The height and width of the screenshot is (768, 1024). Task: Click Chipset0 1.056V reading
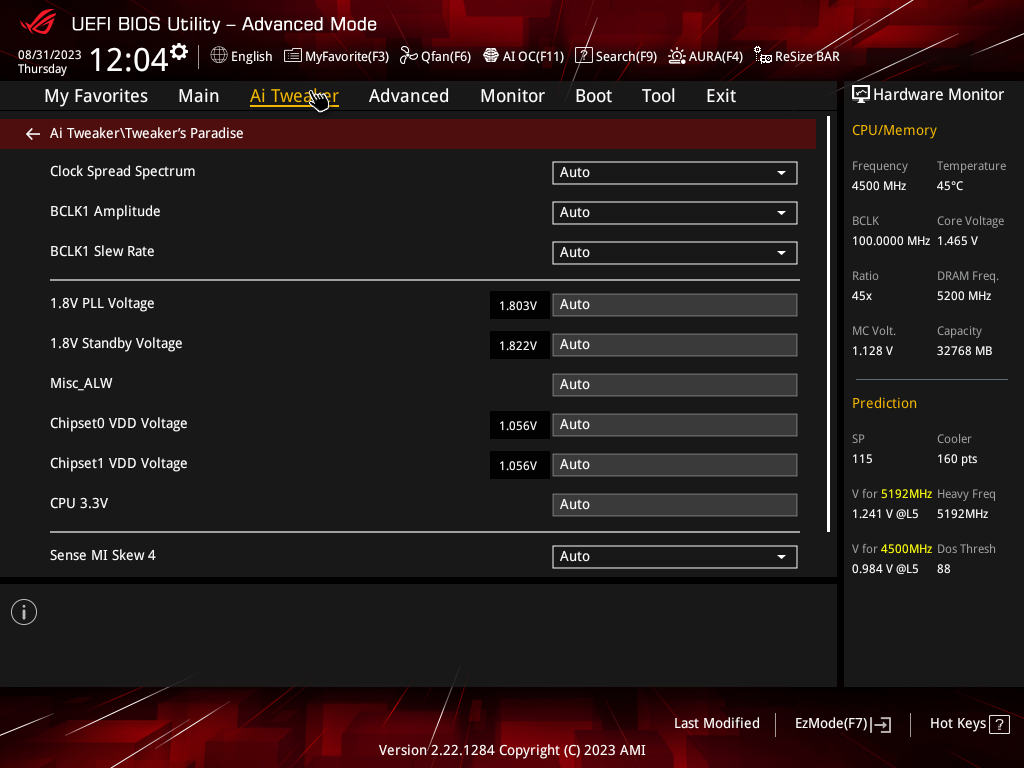point(519,425)
